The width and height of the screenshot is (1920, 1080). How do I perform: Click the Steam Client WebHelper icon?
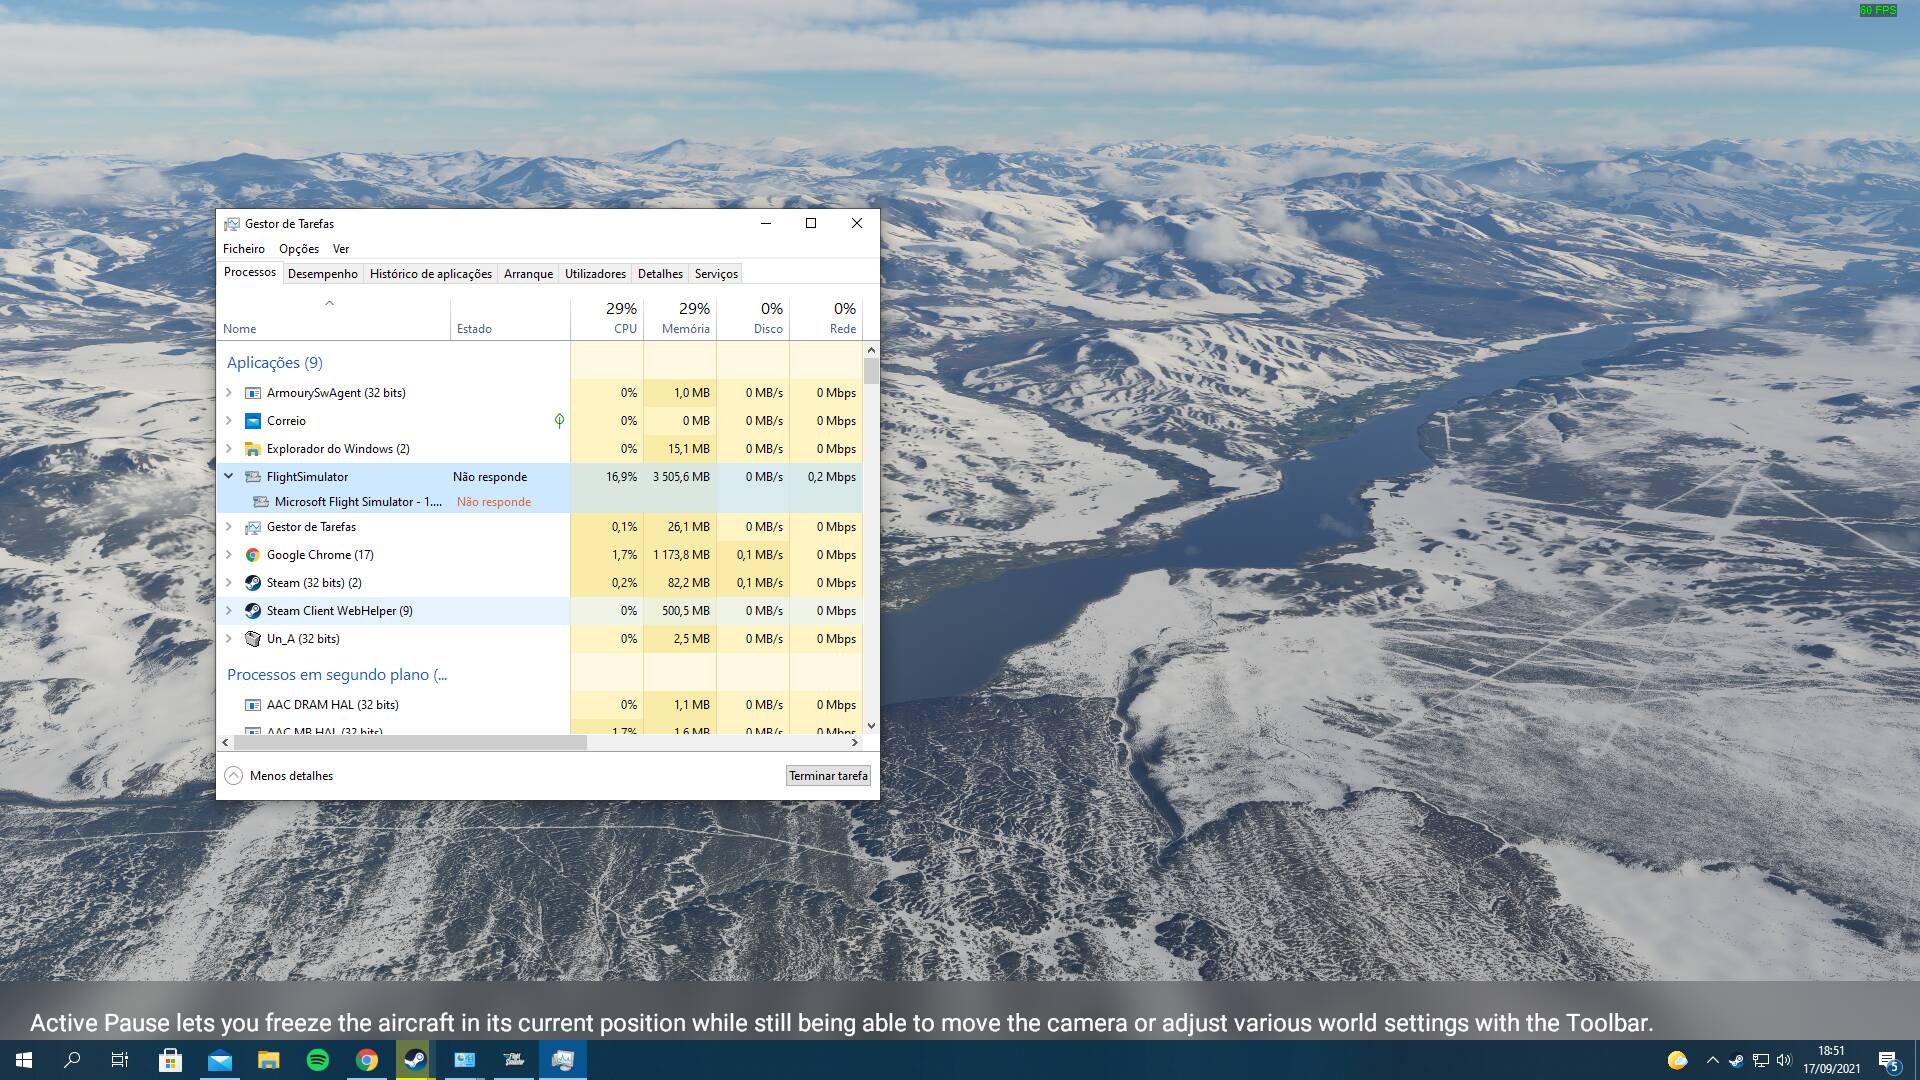pos(253,611)
